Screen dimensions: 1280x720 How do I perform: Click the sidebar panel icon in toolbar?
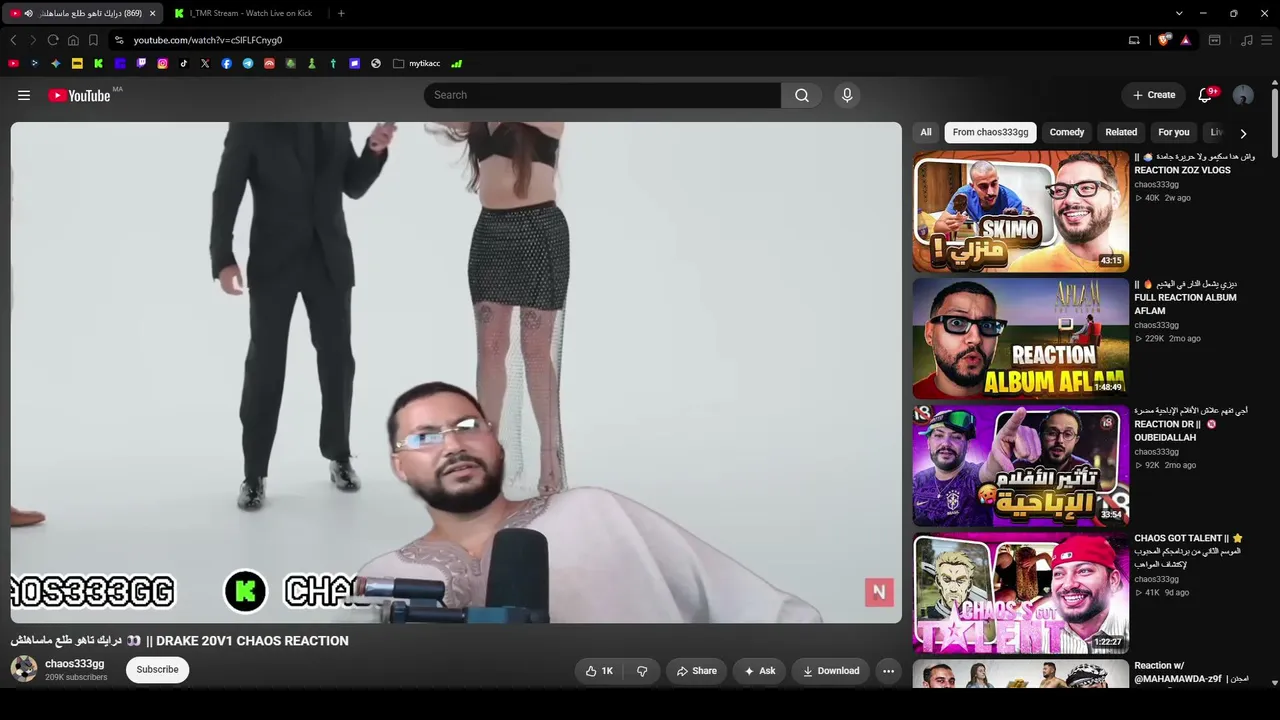point(1214,40)
